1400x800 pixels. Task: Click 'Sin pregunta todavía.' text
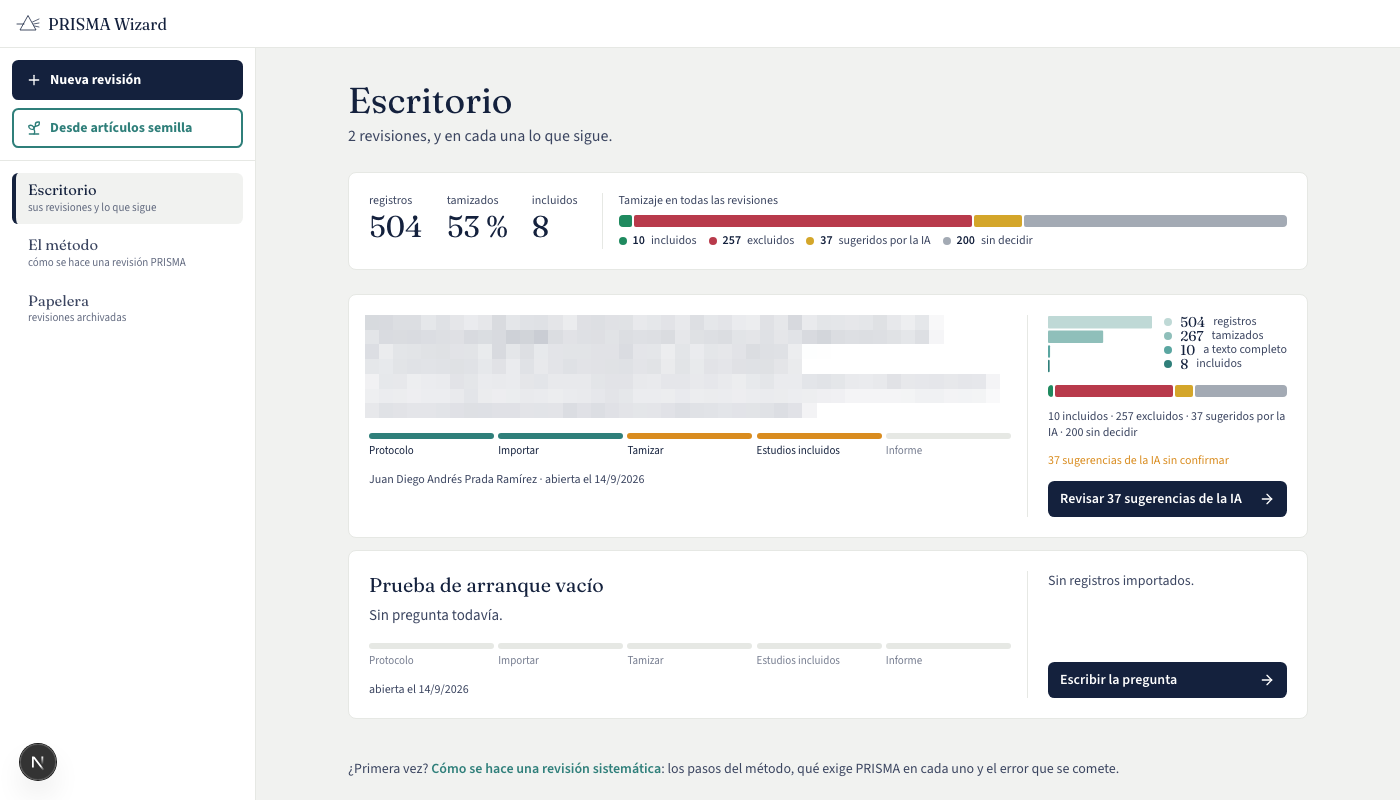pos(436,615)
